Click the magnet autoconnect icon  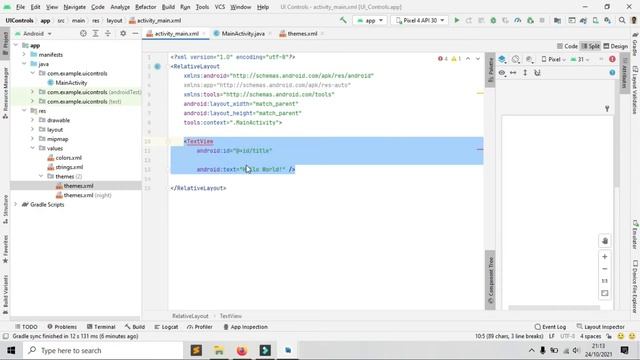(538, 73)
